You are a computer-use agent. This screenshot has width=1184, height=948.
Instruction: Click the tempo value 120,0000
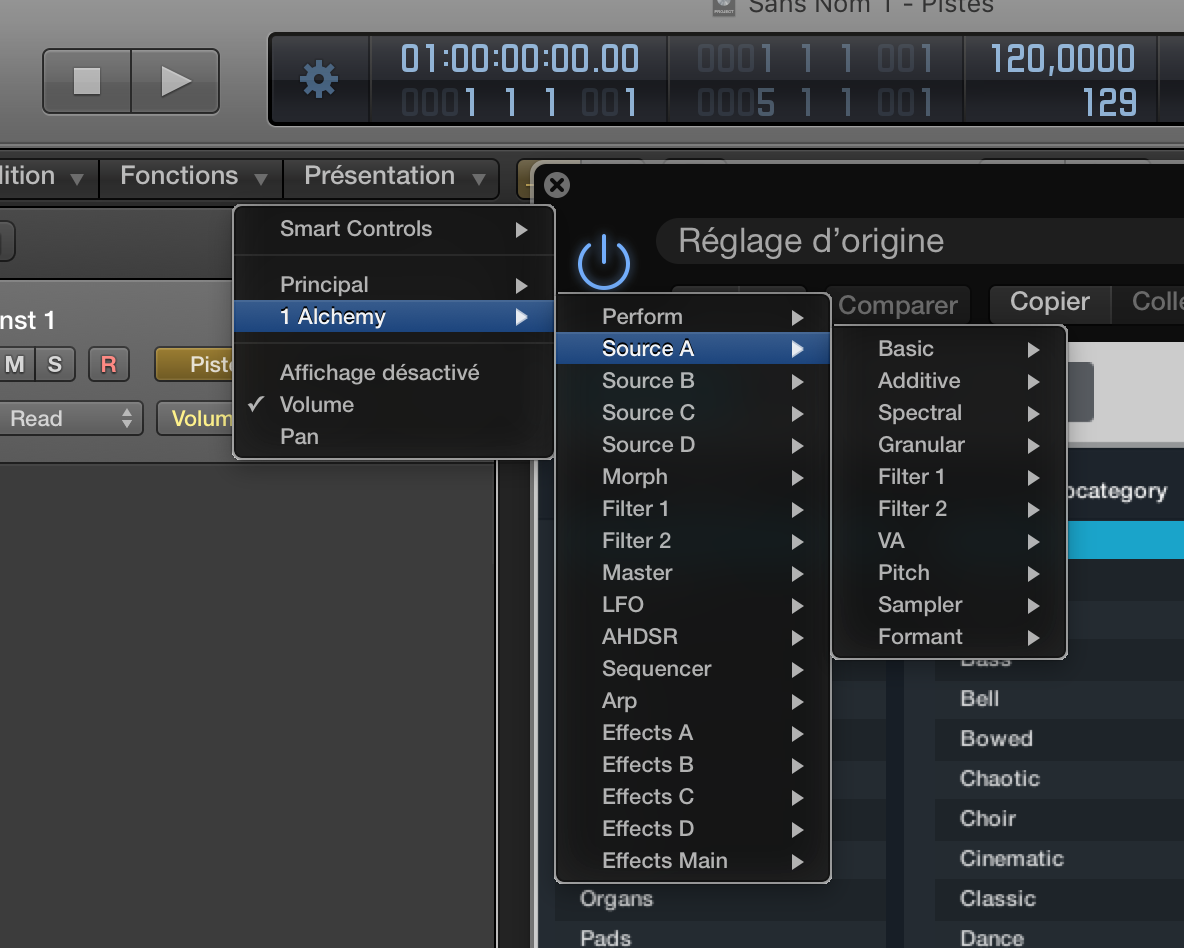click(1062, 59)
